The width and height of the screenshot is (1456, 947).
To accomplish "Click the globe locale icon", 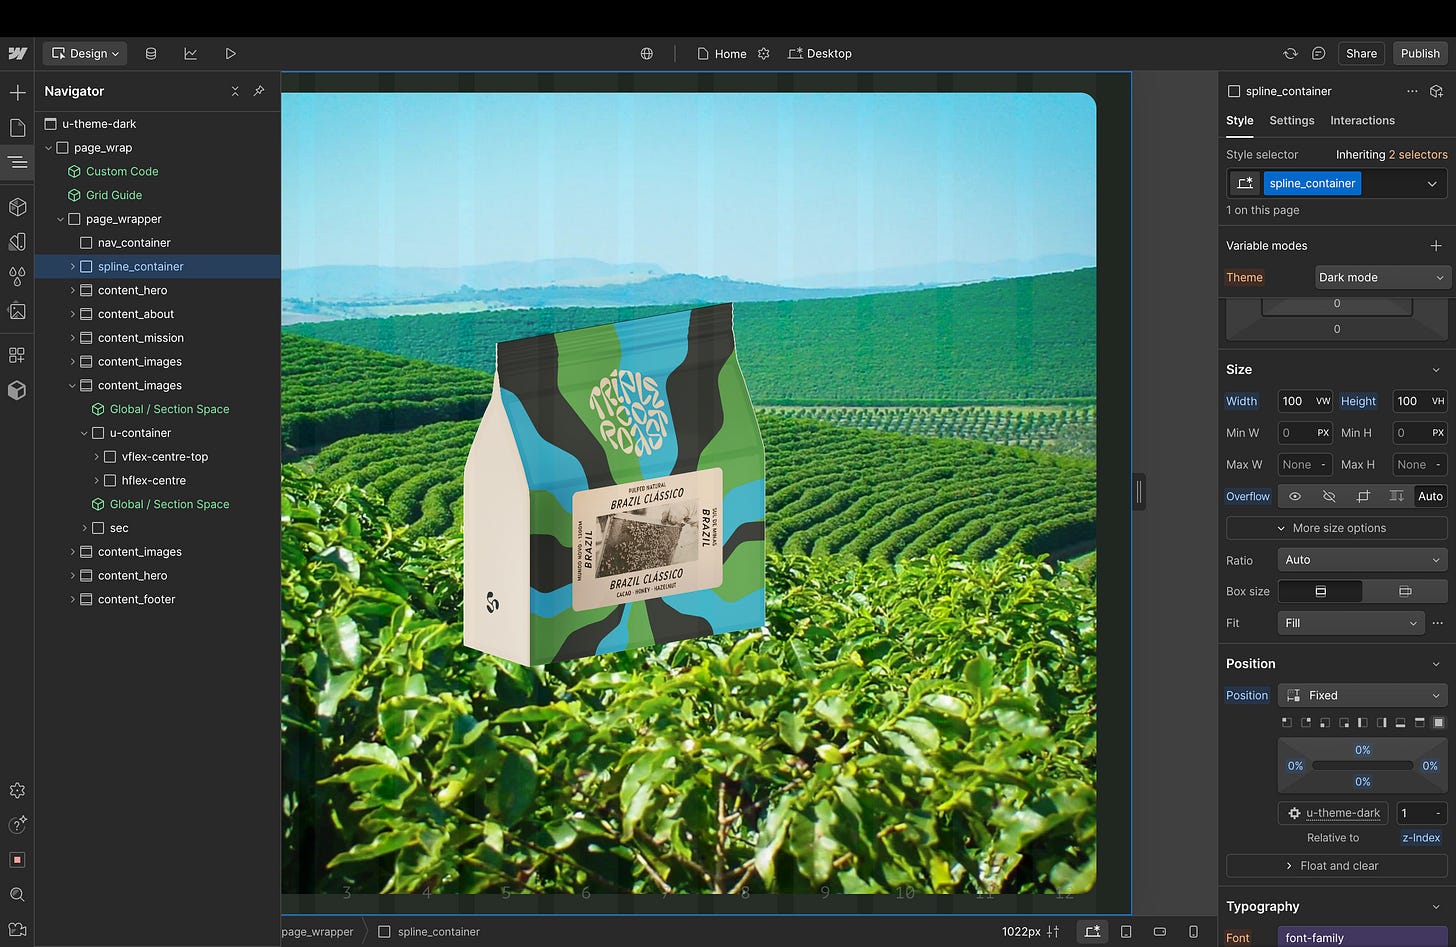I will (647, 53).
